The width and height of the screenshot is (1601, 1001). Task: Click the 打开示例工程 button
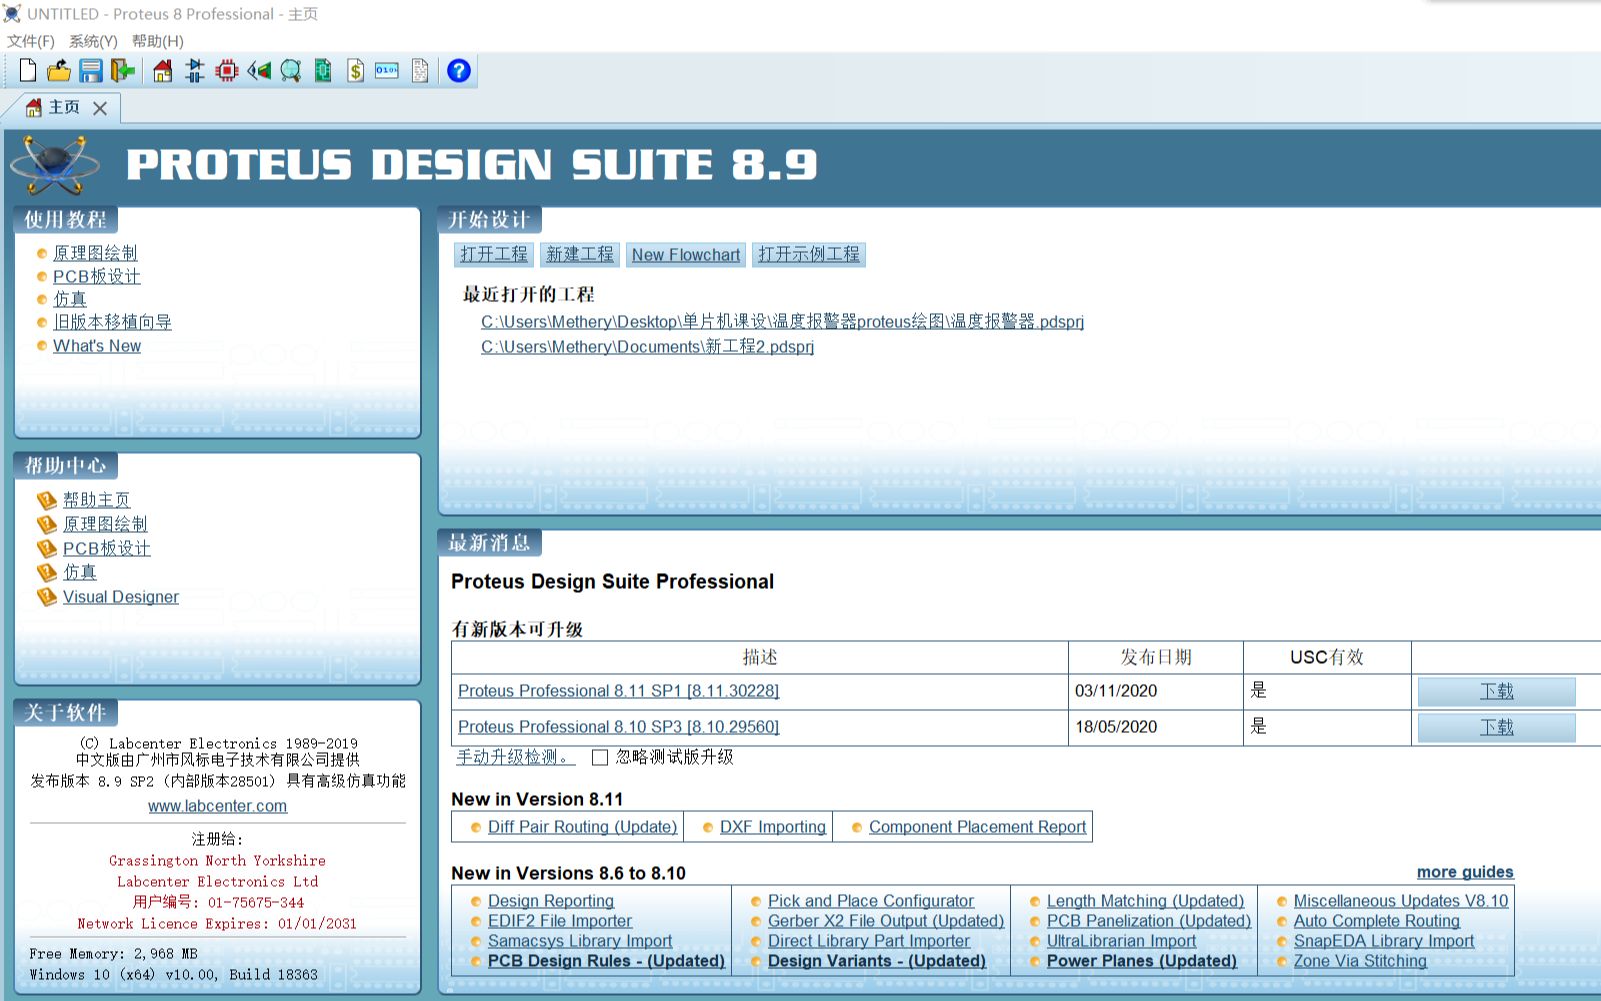point(809,255)
